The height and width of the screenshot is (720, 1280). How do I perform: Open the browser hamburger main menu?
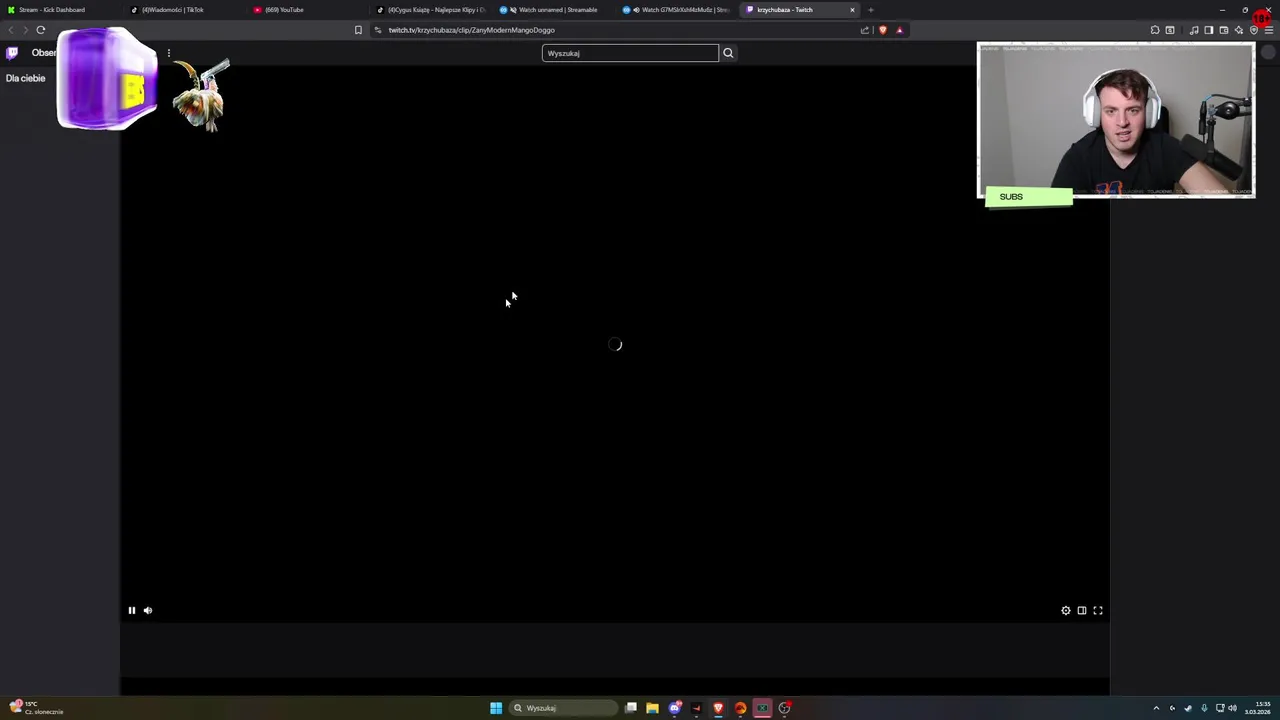click(1269, 30)
